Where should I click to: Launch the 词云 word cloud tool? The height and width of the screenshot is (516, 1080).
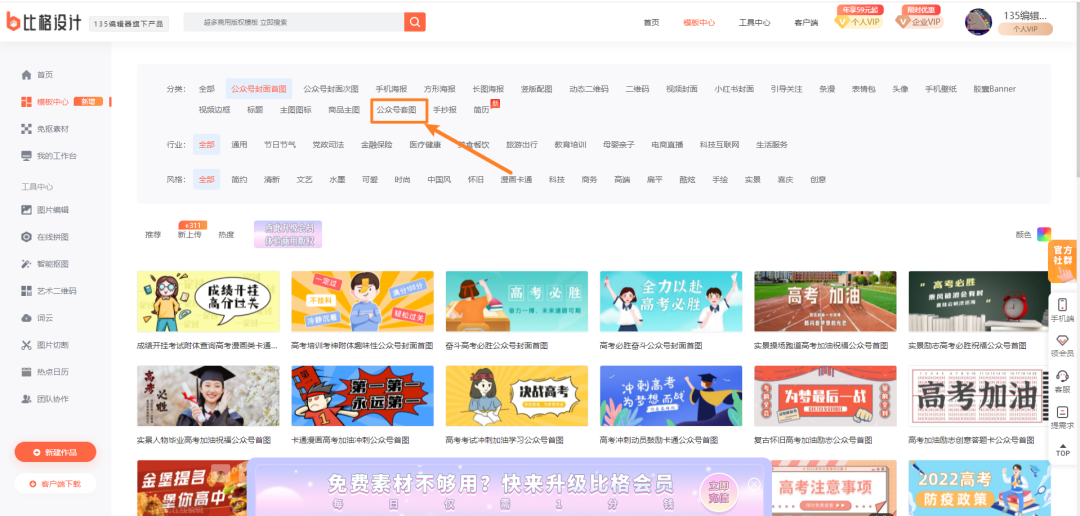pyautogui.click(x=45, y=318)
